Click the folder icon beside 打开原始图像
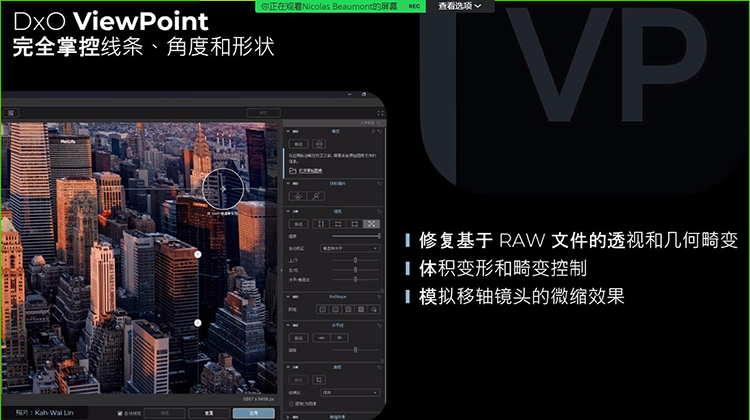Screen dimensions: 750x420 293,171
